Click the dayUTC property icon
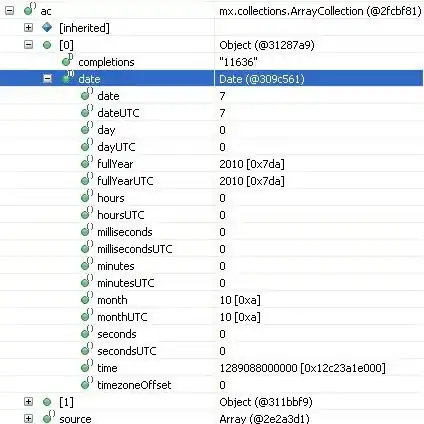This screenshot has width=424, height=424. coord(87,145)
